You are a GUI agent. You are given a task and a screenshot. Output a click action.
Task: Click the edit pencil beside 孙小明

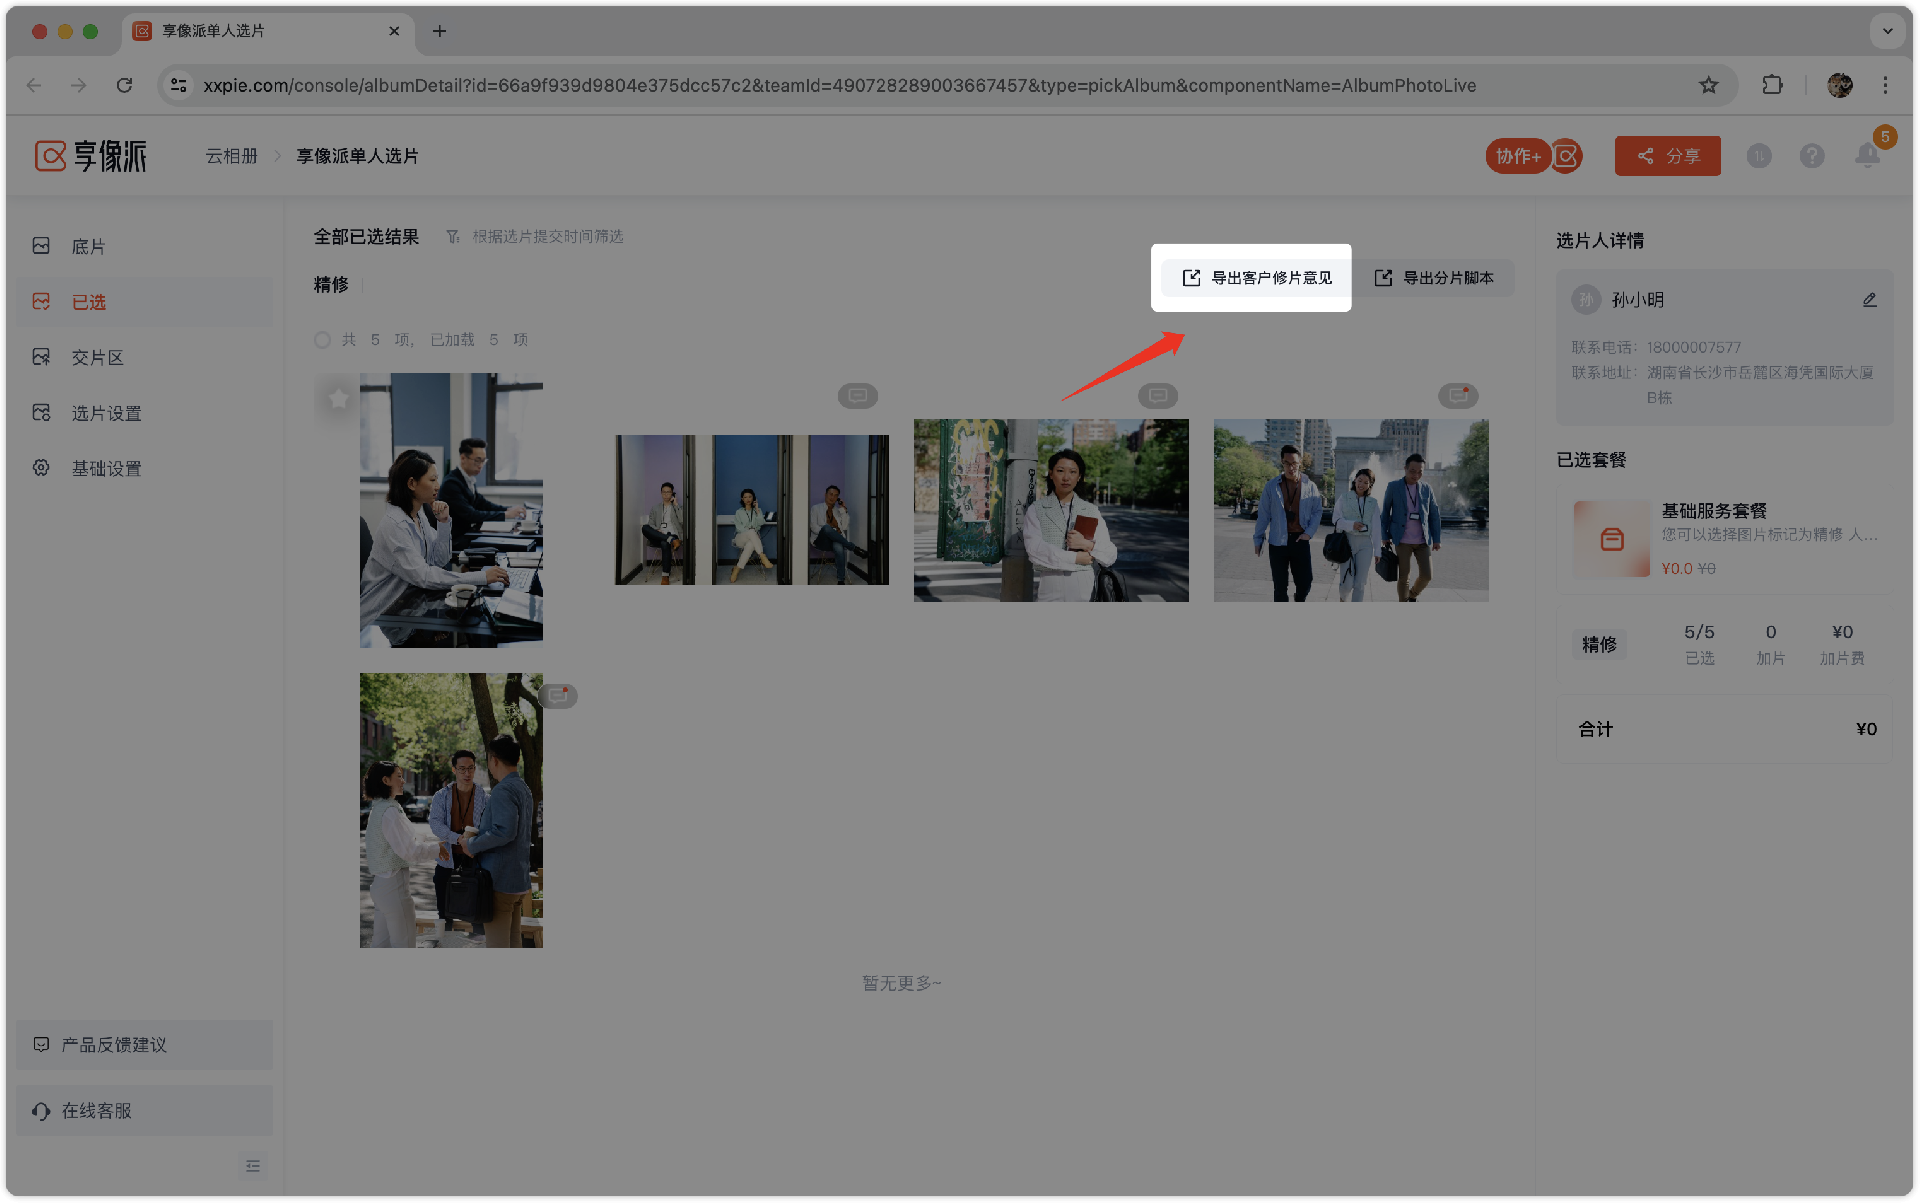pyautogui.click(x=1869, y=300)
